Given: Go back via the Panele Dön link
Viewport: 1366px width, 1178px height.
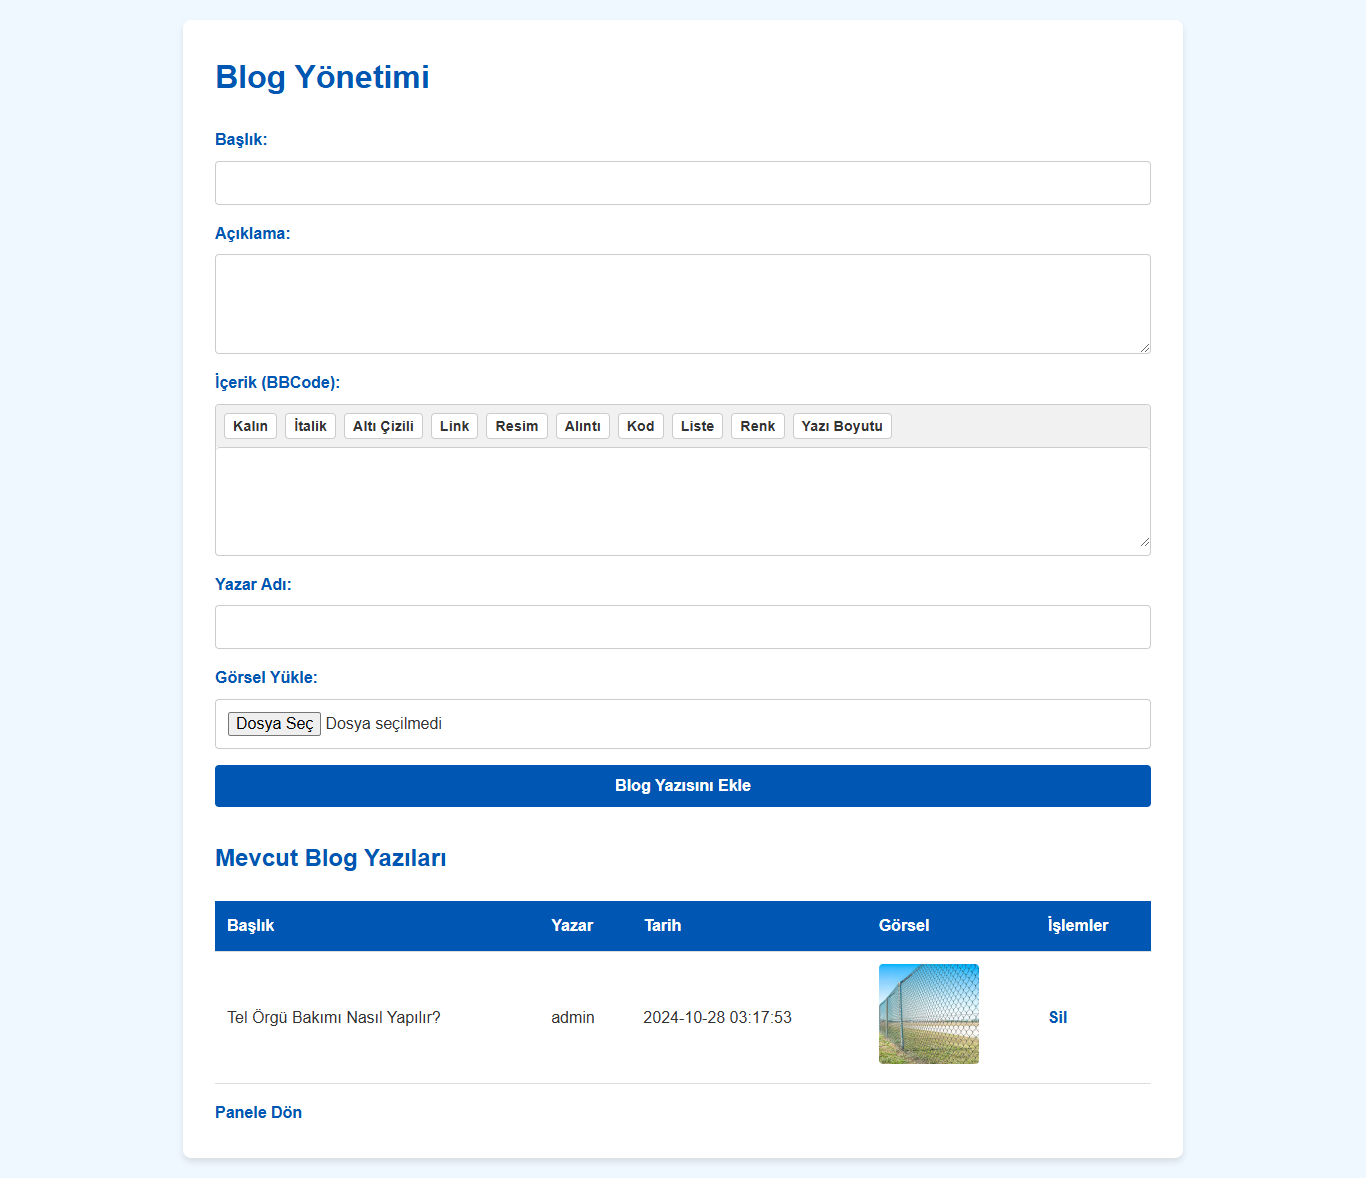Looking at the screenshot, I should tap(258, 1112).
